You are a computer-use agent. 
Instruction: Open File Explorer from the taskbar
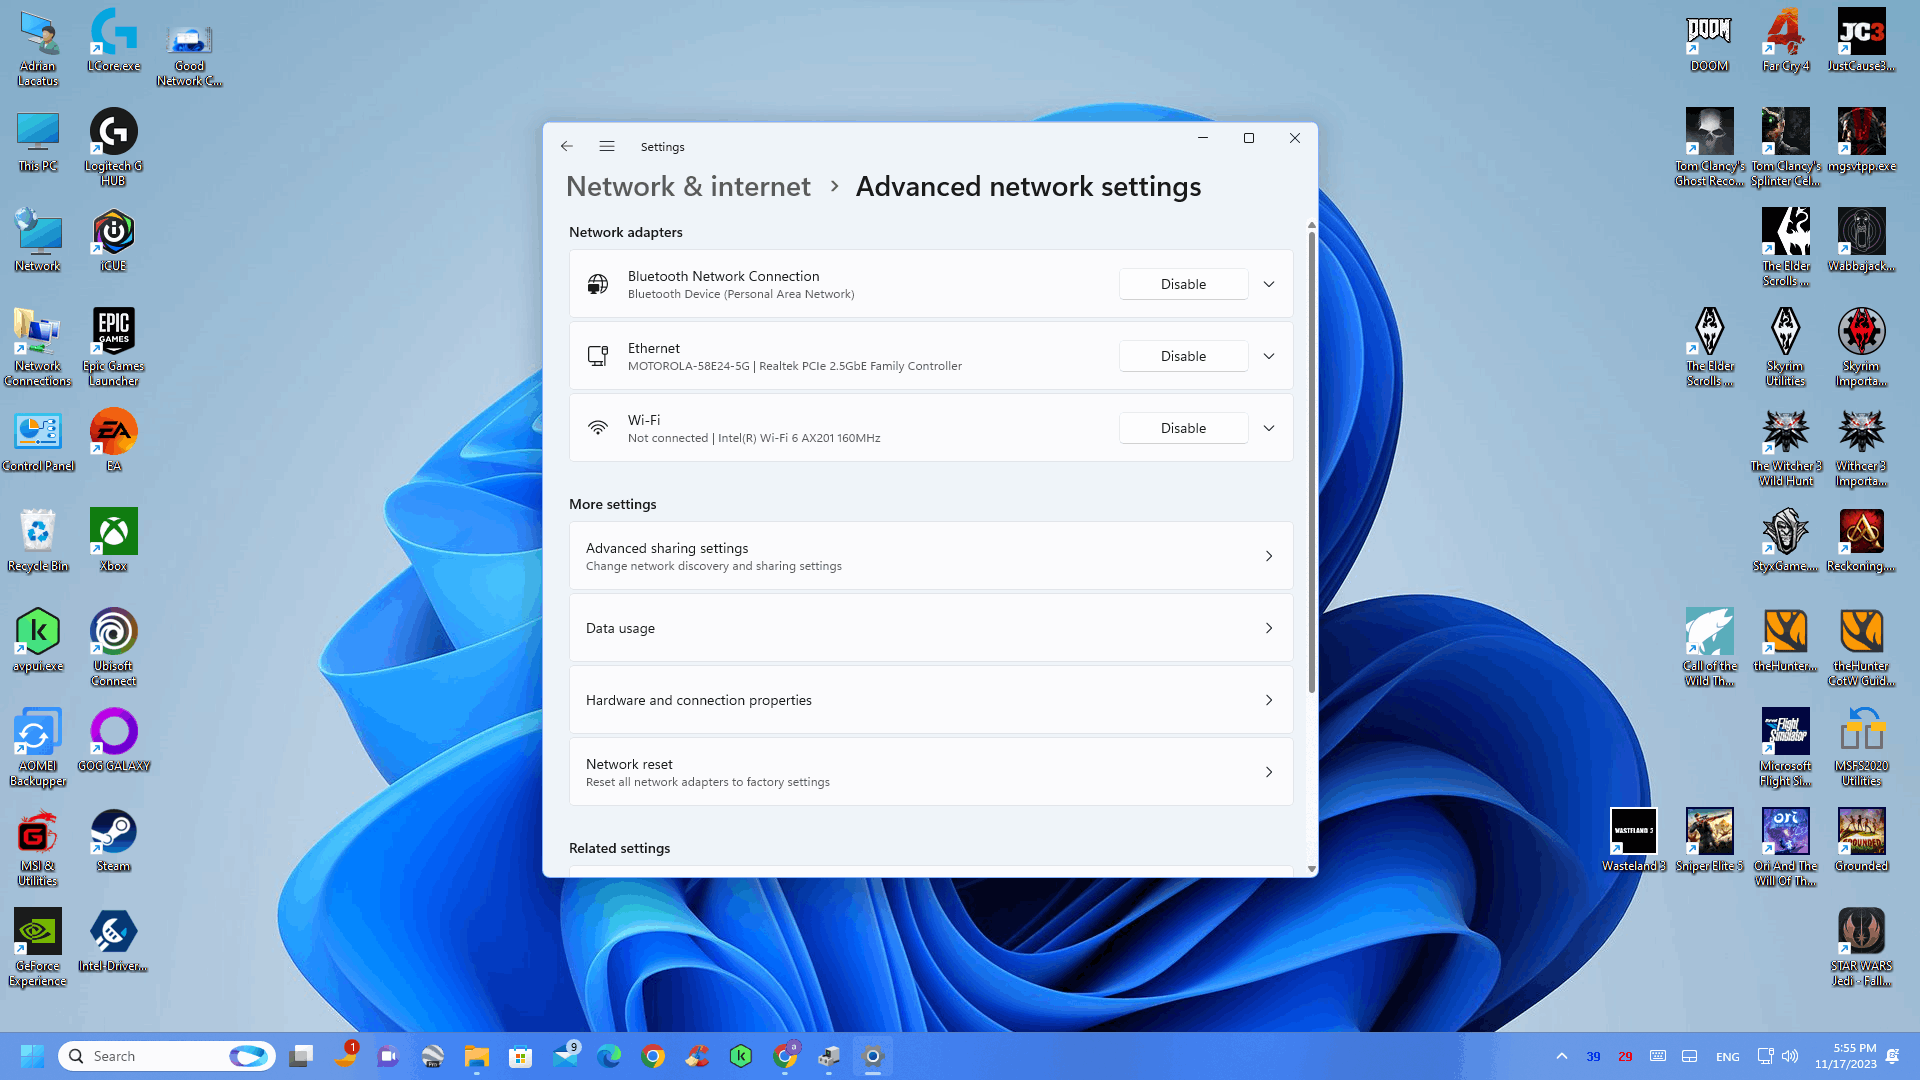pyautogui.click(x=477, y=1056)
